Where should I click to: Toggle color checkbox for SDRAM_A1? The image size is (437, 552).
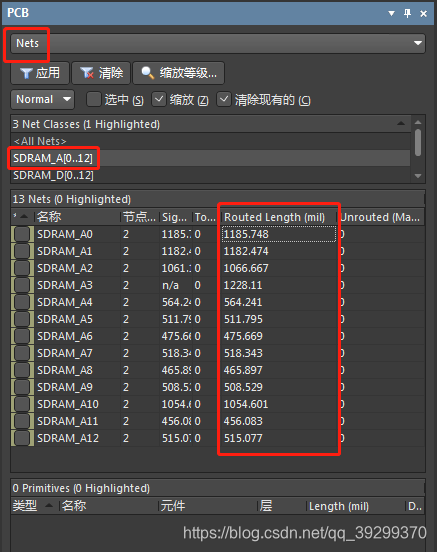pos(22,251)
